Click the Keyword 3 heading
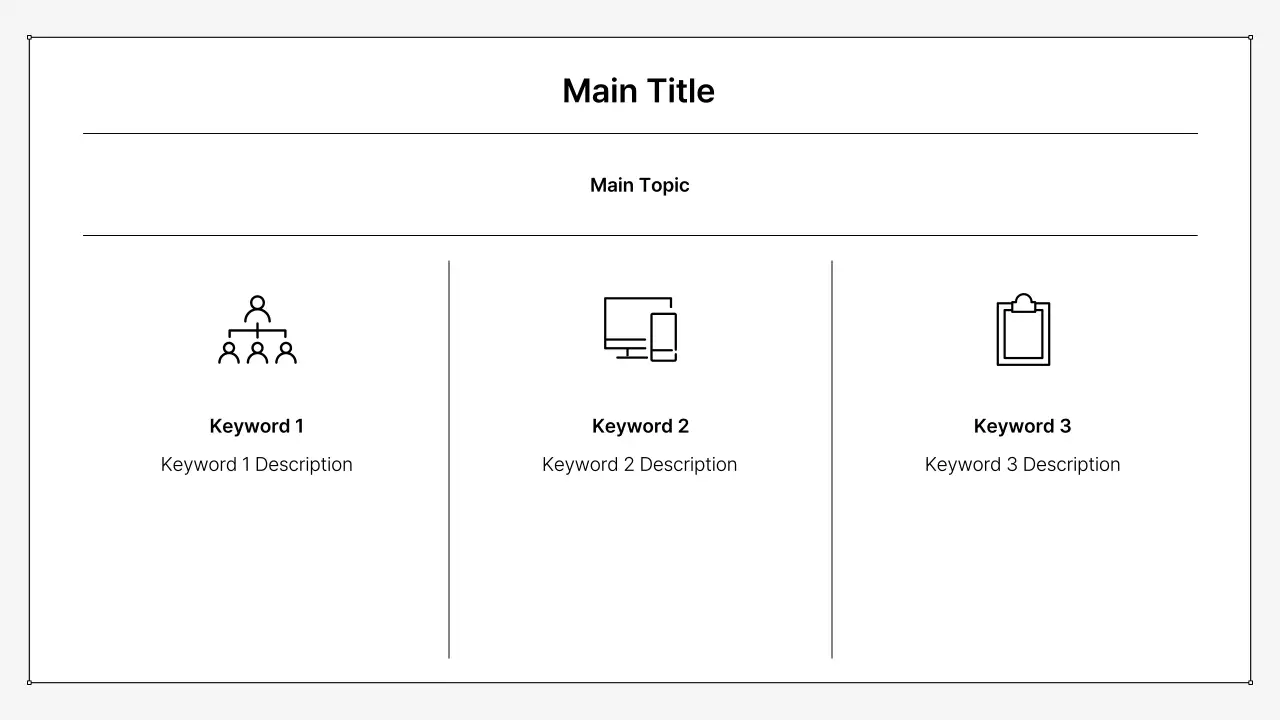The width and height of the screenshot is (1280, 720). pyautogui.click(x=1022, y=426)
